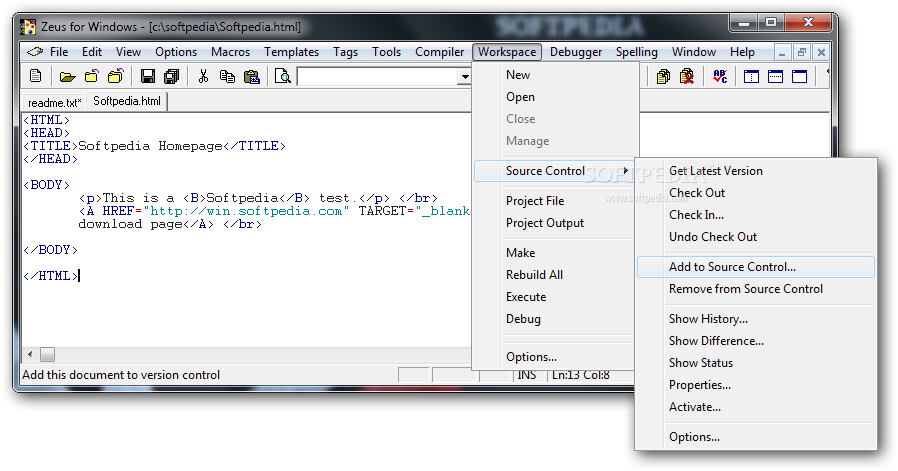Image resolution: width=898 pixels, height=471 pixels.
Task: Click the documents with red X icon
Action: (687, 76)
